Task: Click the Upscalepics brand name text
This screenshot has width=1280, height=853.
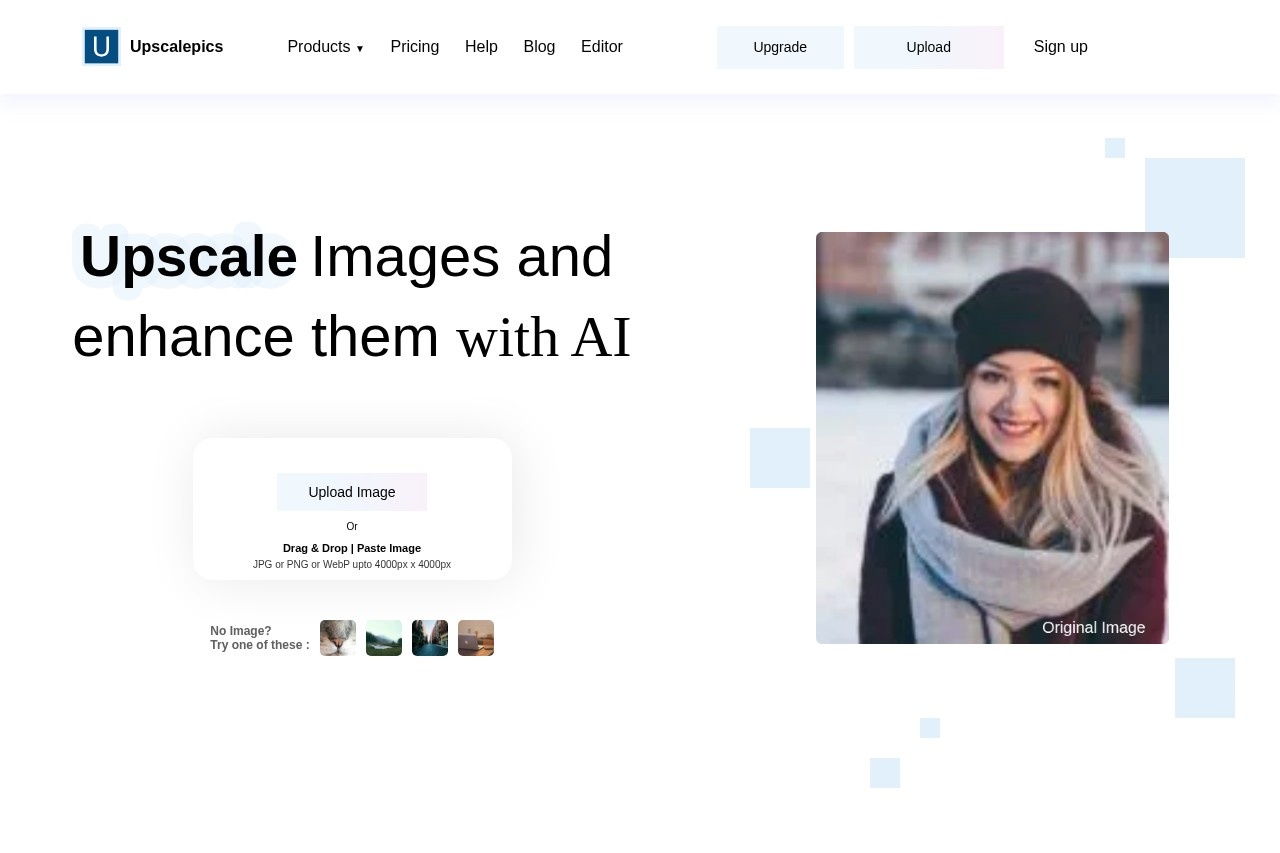Action: click(x=176, y=47)
